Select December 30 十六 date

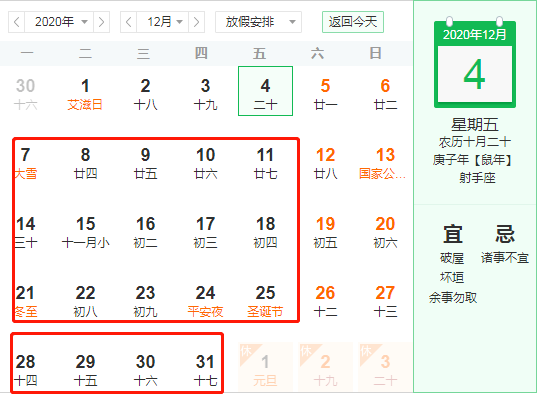(145, 370)
